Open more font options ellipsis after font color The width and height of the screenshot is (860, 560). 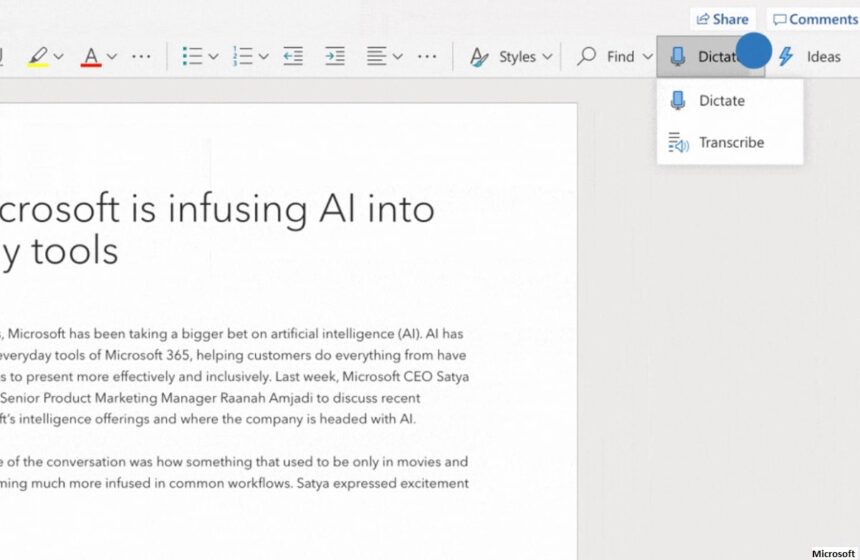coord(141,56)
